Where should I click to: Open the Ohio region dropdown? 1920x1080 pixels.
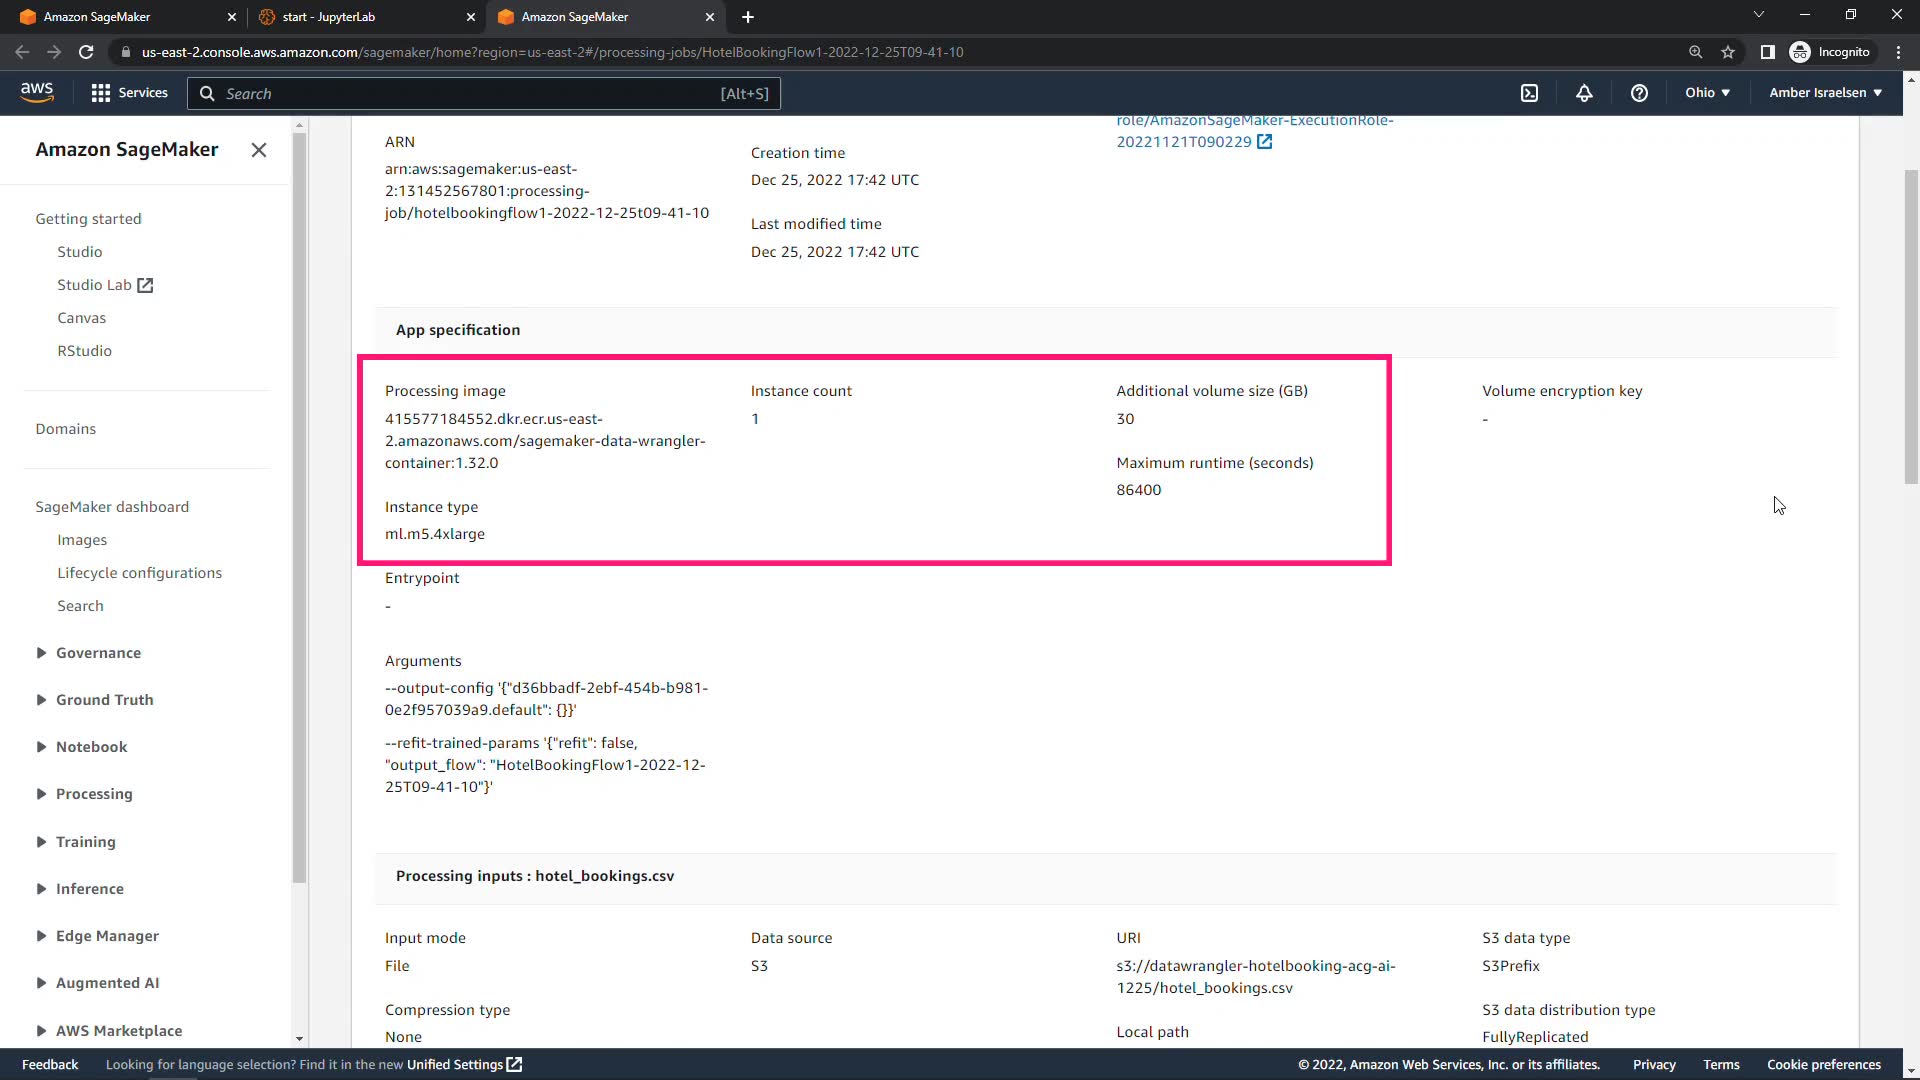pyautogui.click(x=1707, y=93)
